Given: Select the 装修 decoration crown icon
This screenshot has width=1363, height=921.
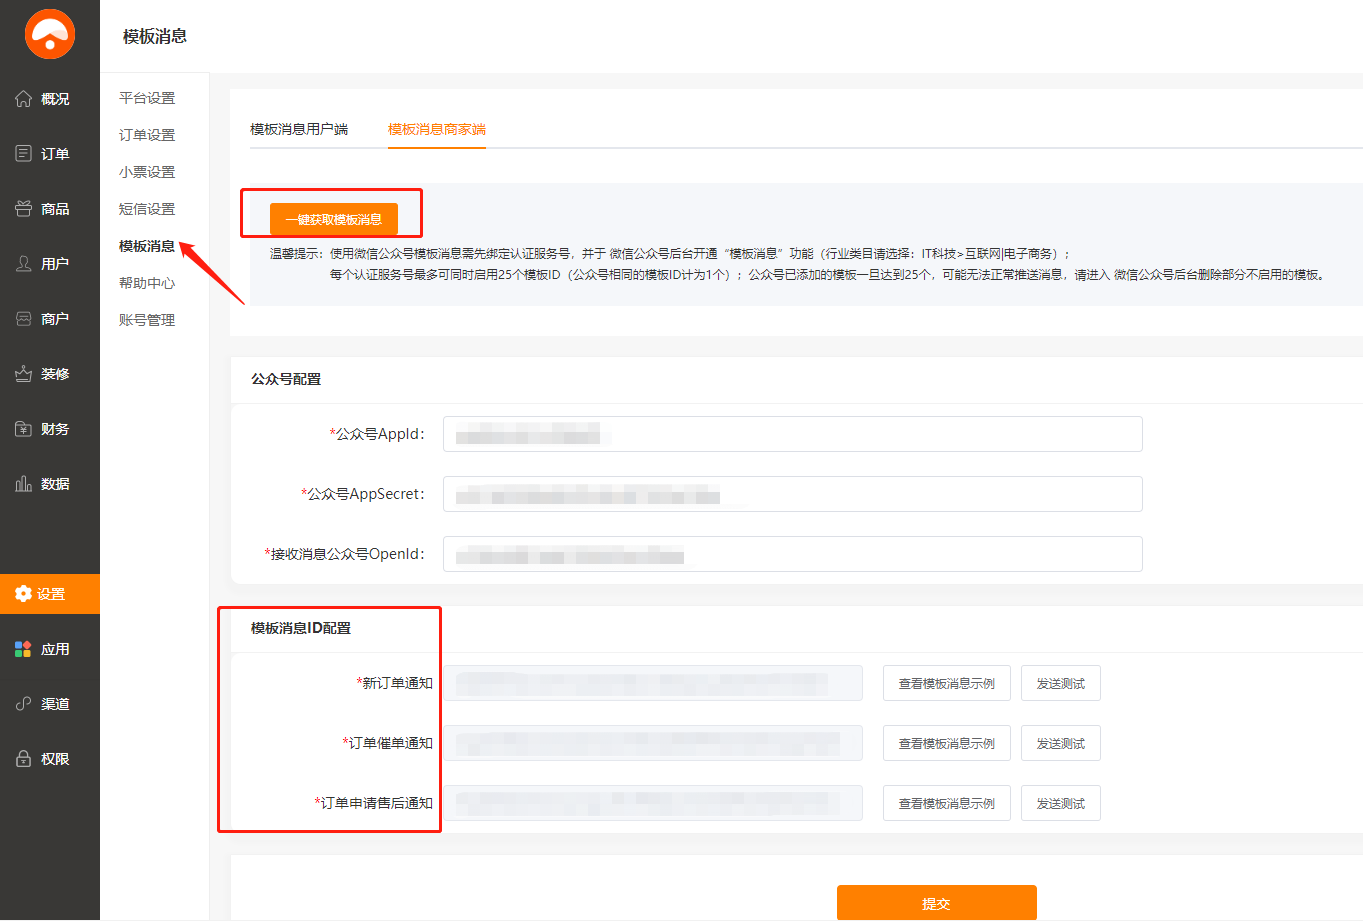Looking at the screenshot, I should (x=24, y=374).
